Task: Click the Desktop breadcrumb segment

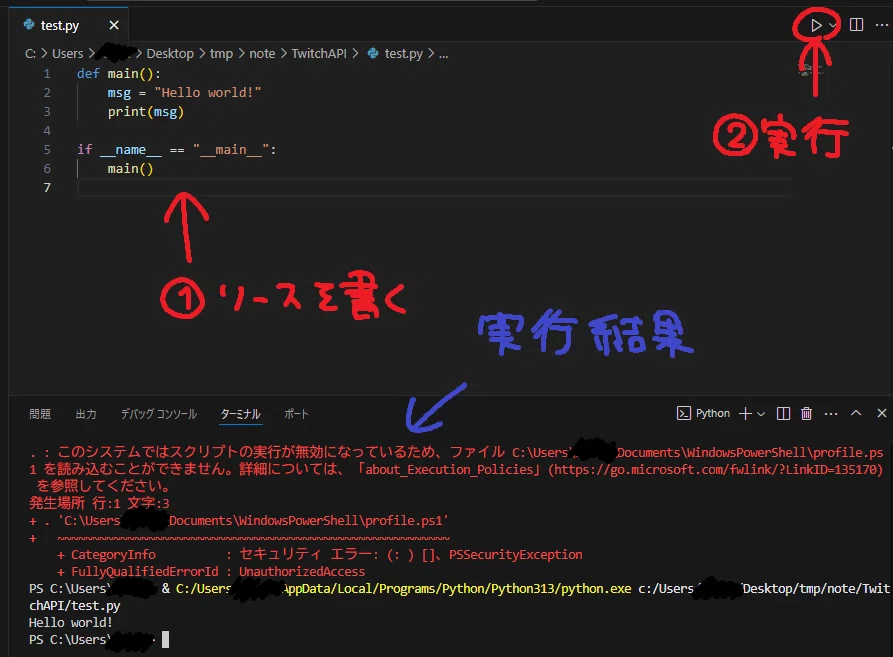Action: (170, 54)
